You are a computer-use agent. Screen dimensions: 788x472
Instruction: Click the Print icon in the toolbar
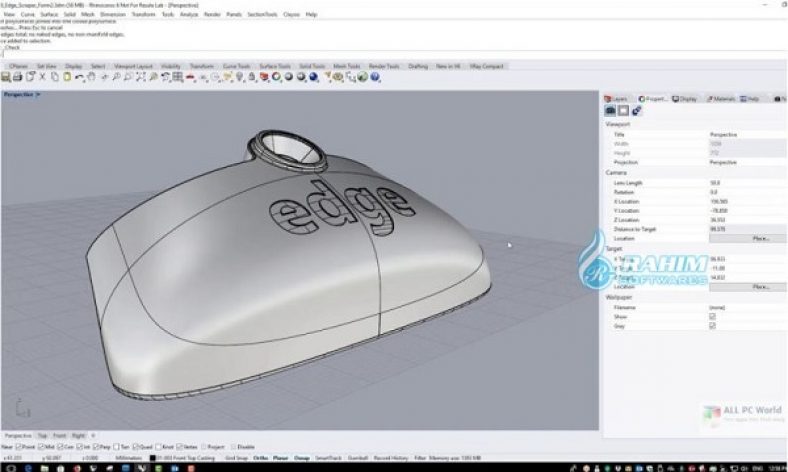tap(18, 77)
